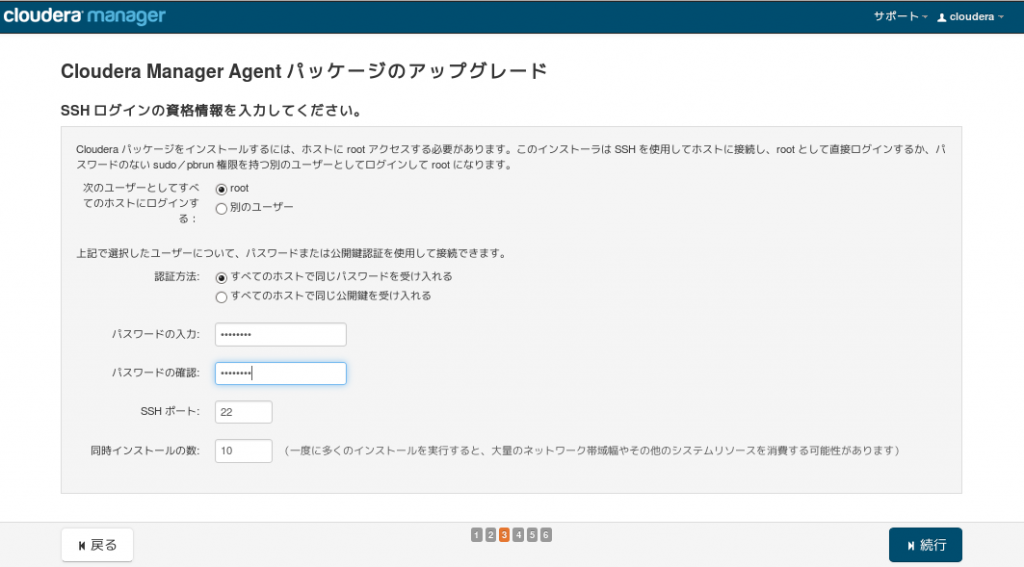The image size is (1024, 567).
Task: Choose same password for all hosts option
Action: pyautogui.click(x=221, y=278)
